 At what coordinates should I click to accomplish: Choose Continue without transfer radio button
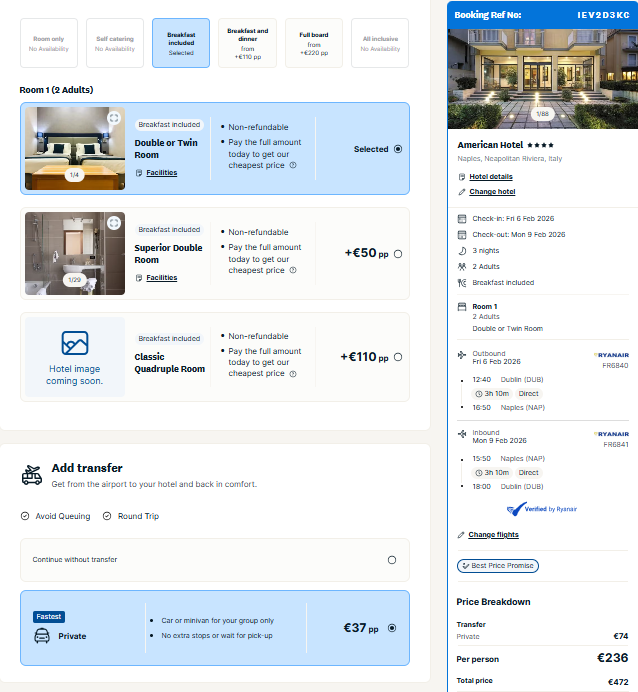[x=392, y=560]
